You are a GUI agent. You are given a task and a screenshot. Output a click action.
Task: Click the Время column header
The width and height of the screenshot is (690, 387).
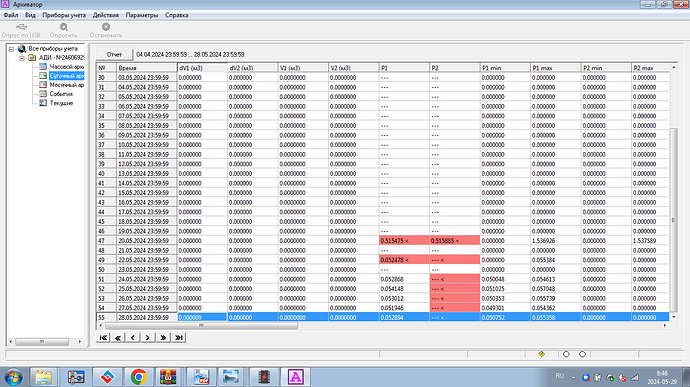147,68
